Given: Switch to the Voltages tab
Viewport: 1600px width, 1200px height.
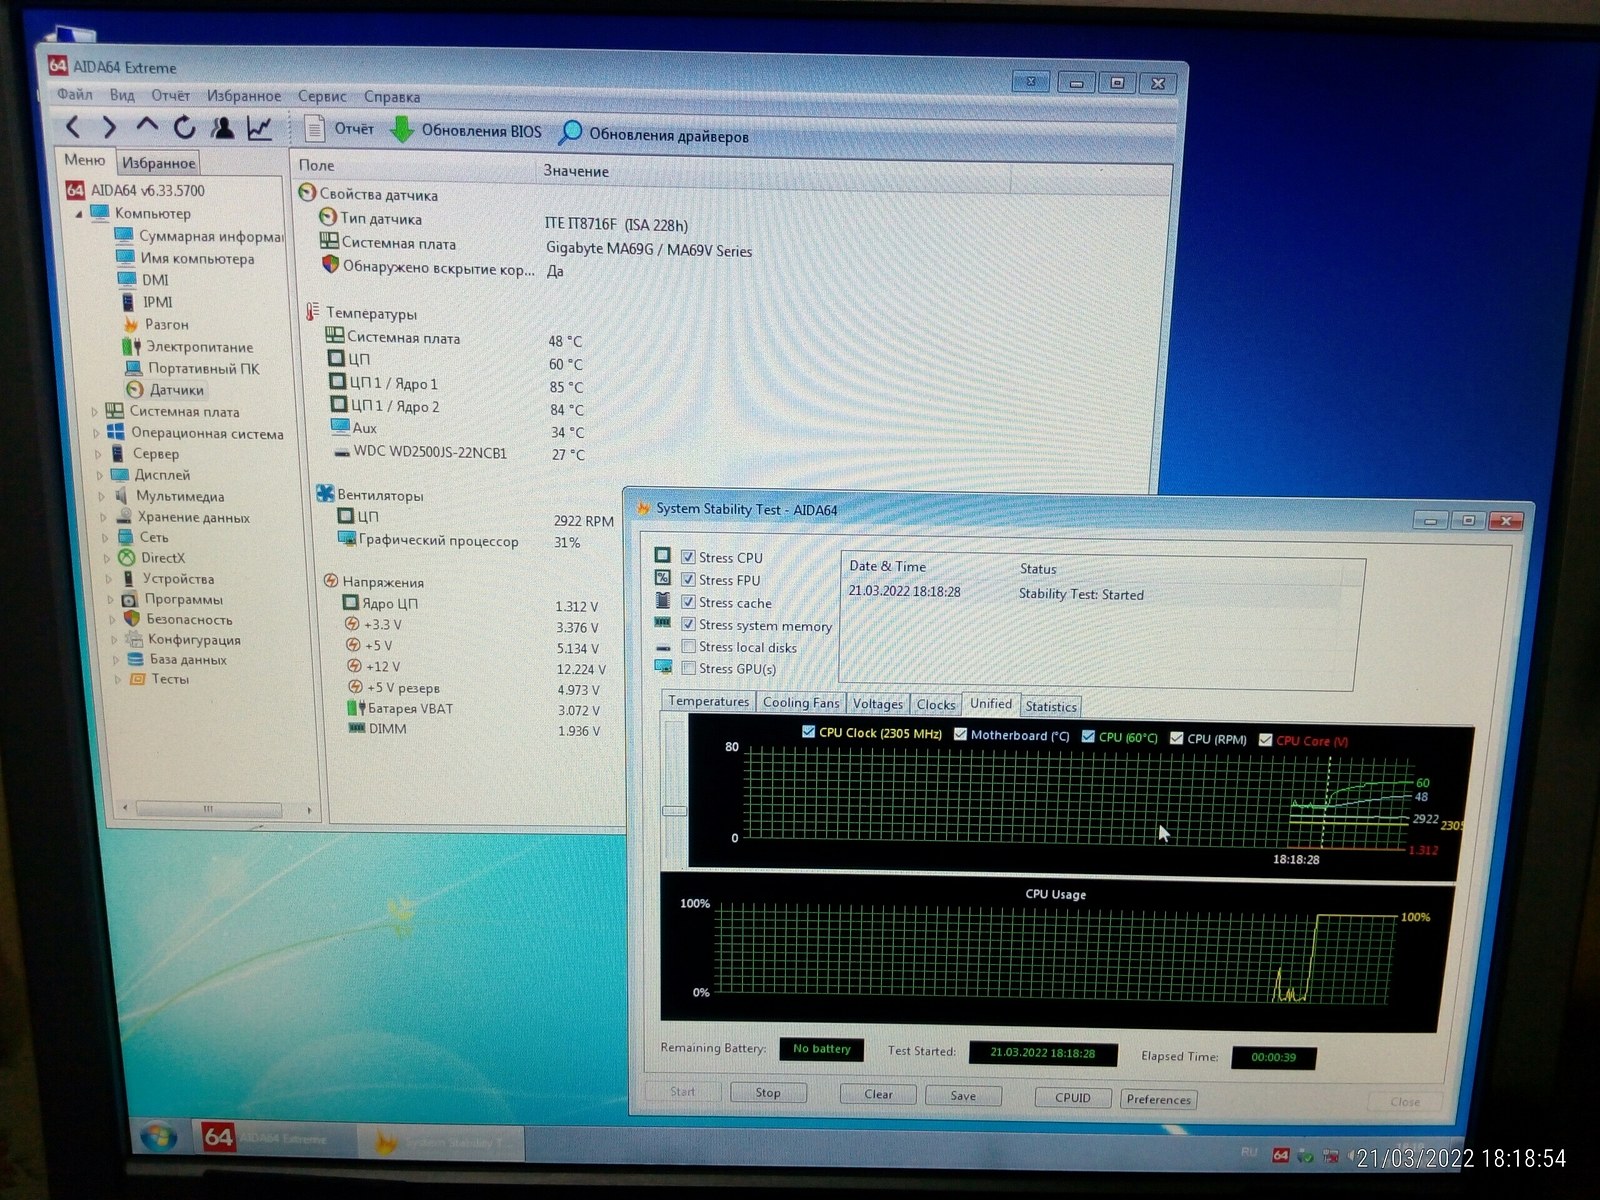Looking at the screenshot, I should 878,704.
